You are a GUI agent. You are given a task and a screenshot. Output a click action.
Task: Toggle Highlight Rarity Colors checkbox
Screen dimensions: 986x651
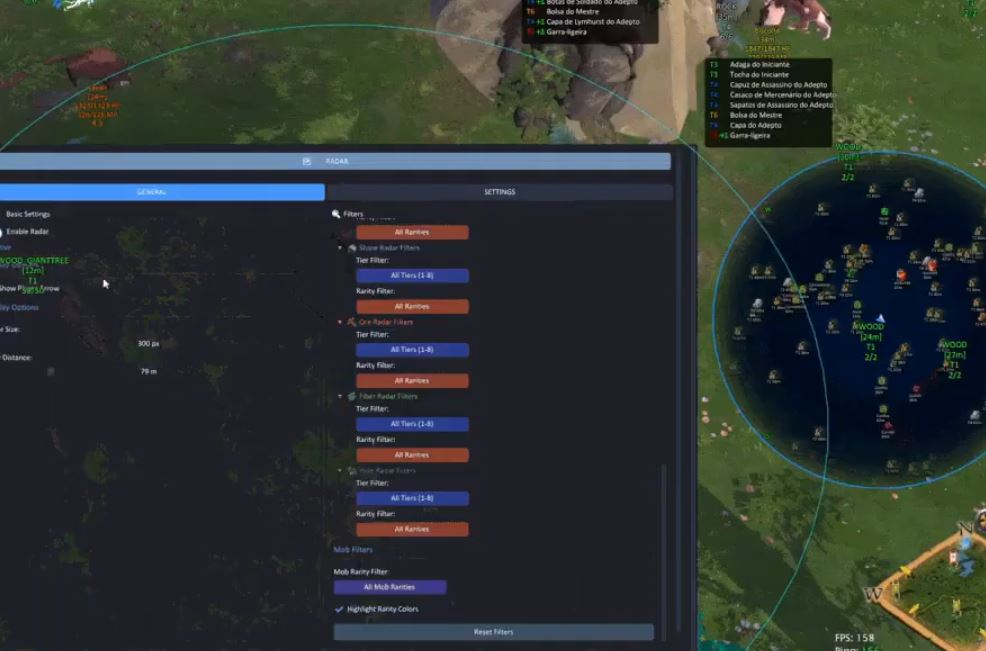coord(339,609)
